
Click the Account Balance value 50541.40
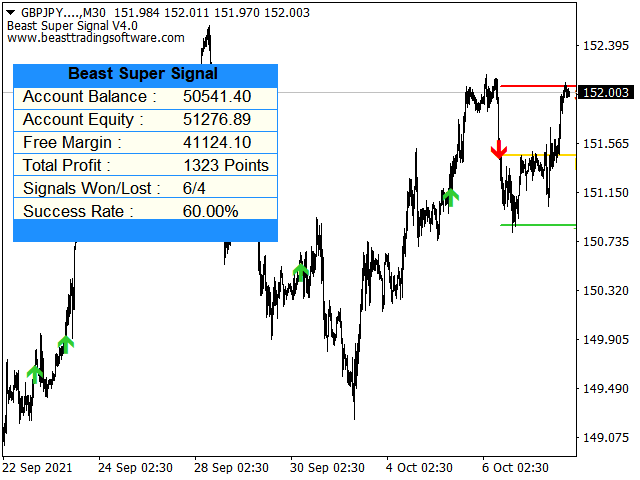[217, 97]
